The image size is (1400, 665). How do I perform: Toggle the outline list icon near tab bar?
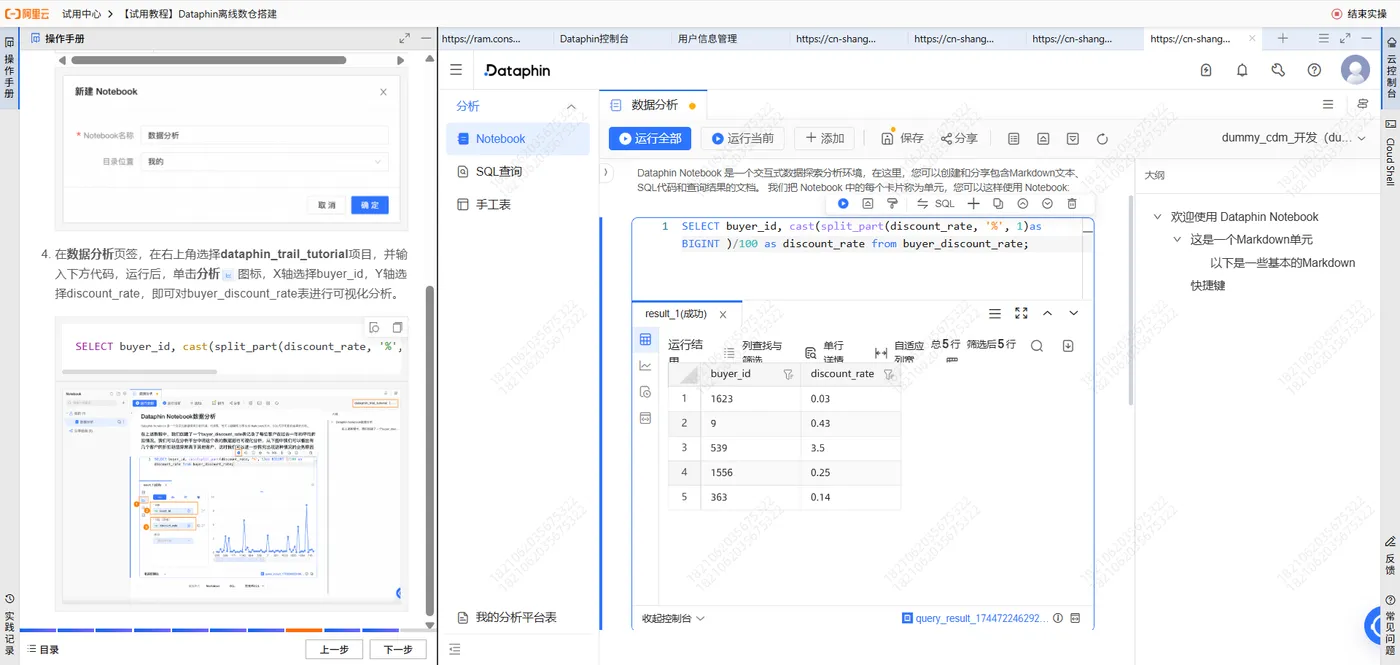pos(1328,104)
